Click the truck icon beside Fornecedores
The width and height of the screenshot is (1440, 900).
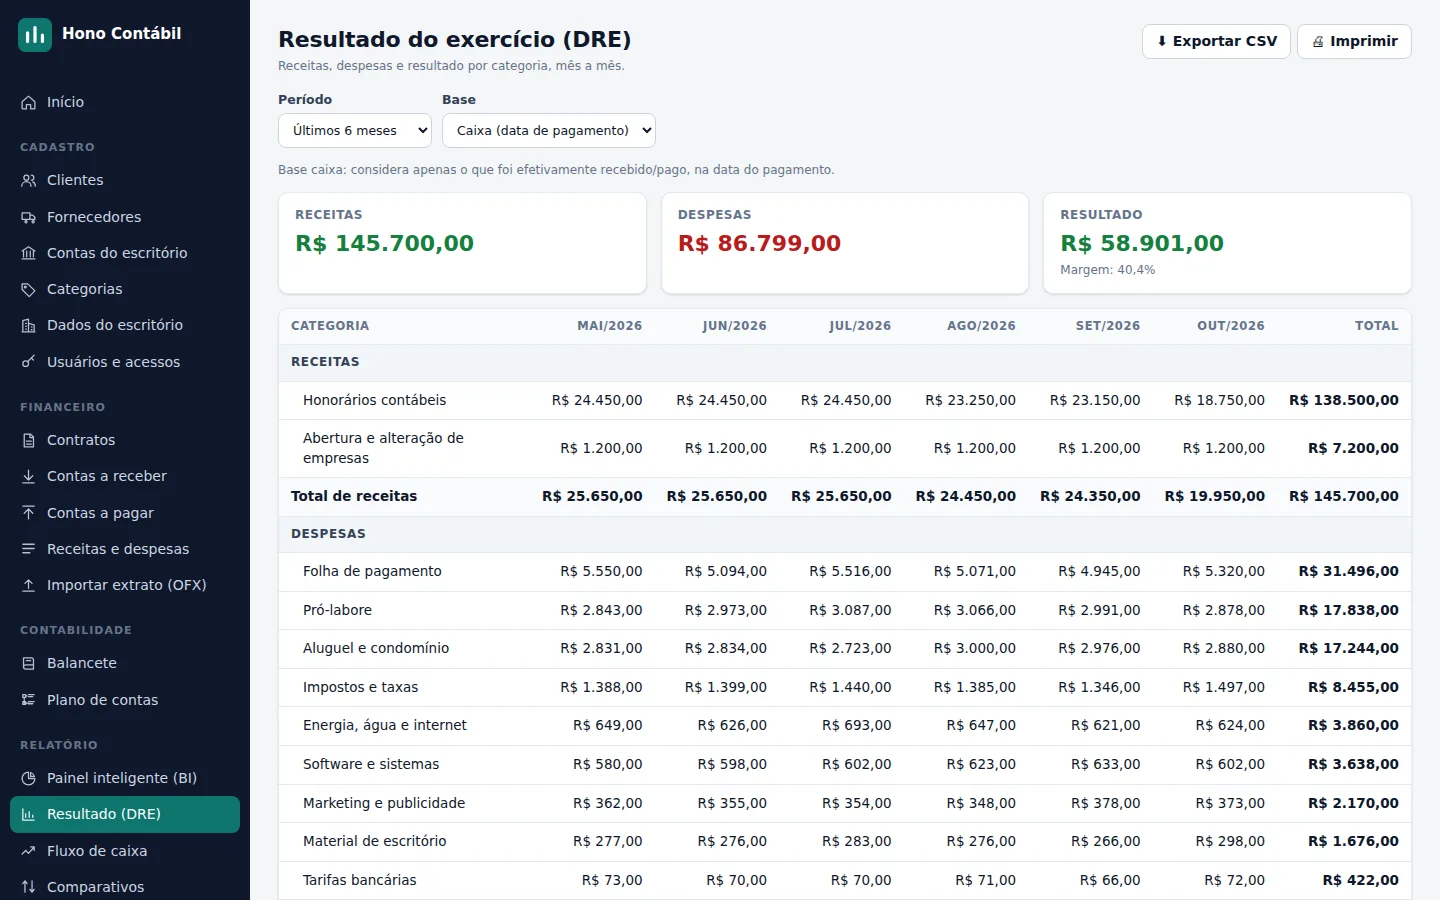(28, 217)
